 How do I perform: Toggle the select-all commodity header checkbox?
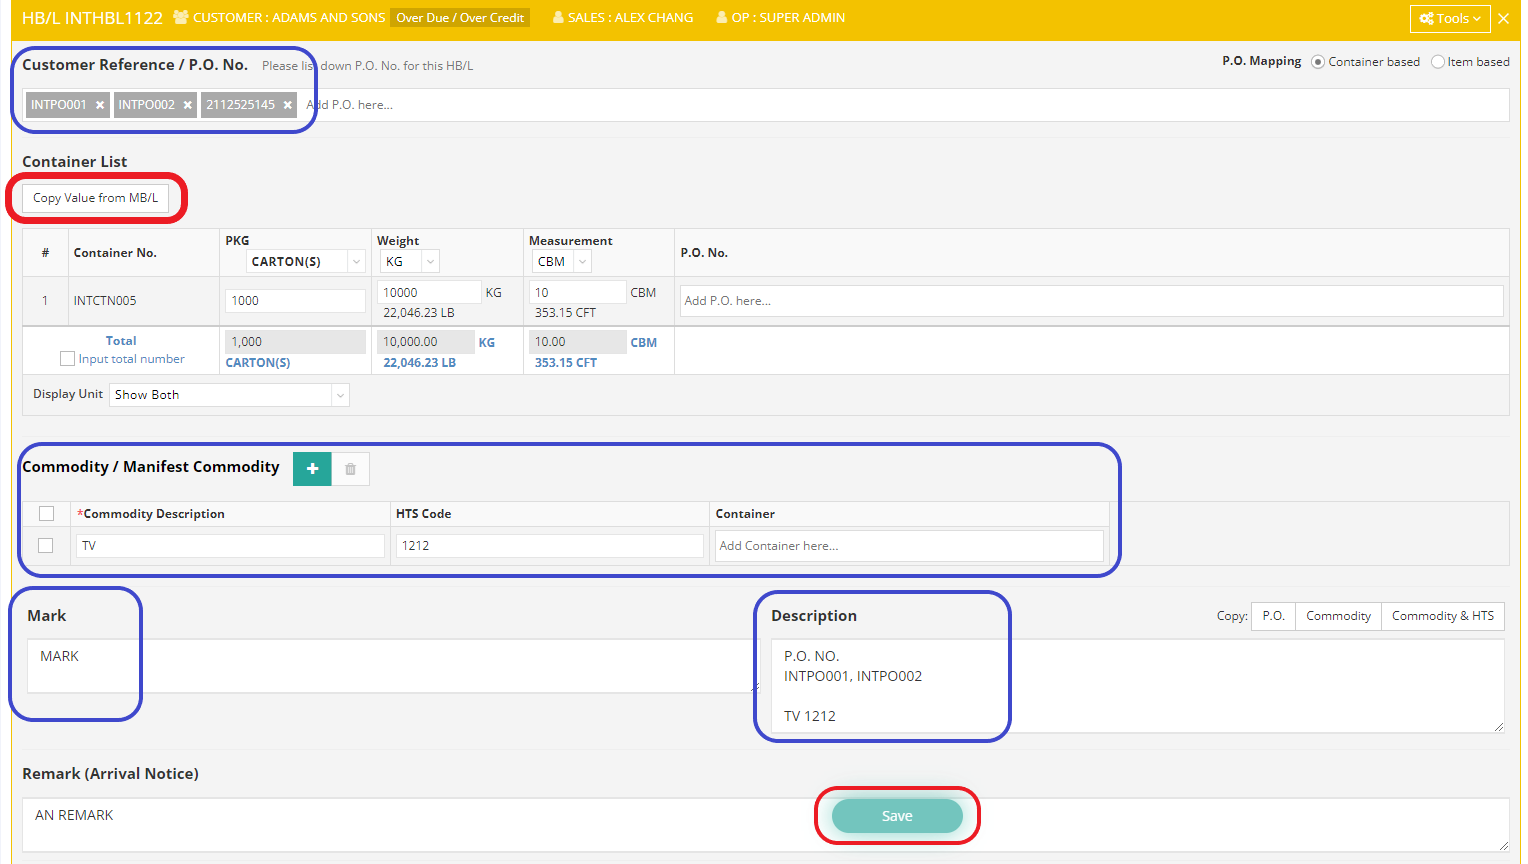pyautogui.click(x=46, y=514)
